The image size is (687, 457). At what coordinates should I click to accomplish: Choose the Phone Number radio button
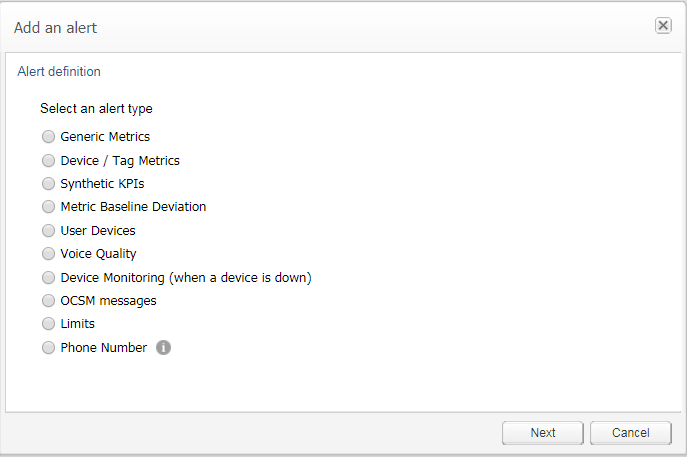tap(48, 348)
